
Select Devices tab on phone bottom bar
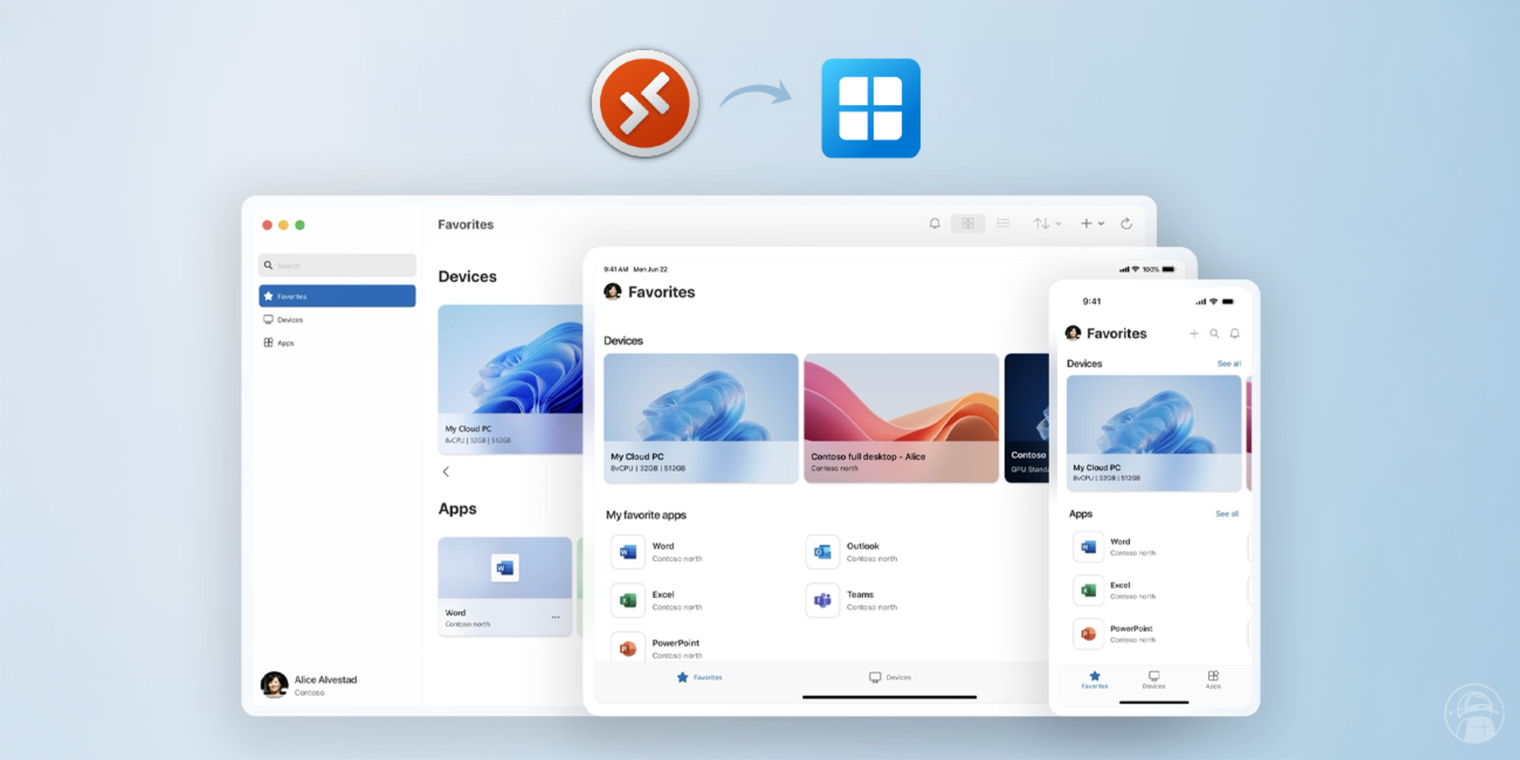[1154, 680]
